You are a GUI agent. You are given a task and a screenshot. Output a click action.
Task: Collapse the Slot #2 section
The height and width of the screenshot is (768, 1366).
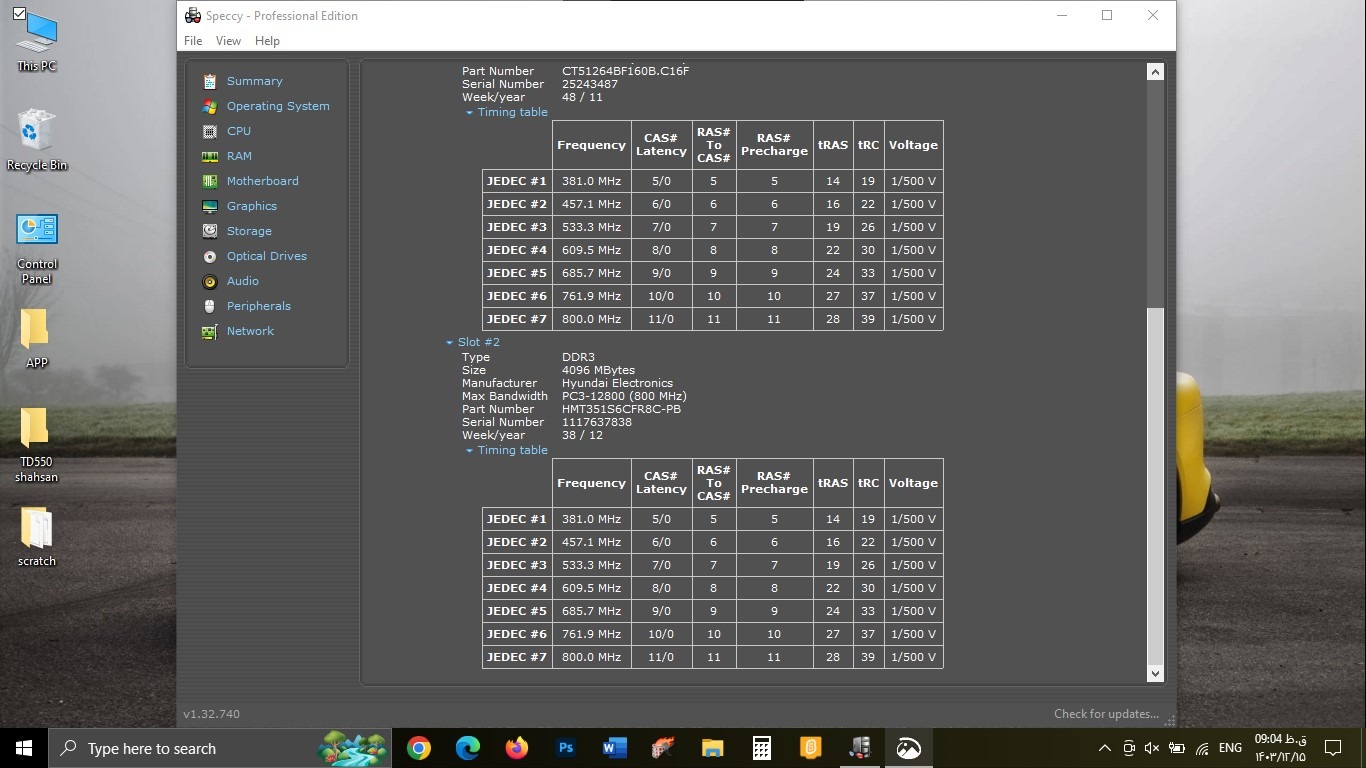[450, 343]
